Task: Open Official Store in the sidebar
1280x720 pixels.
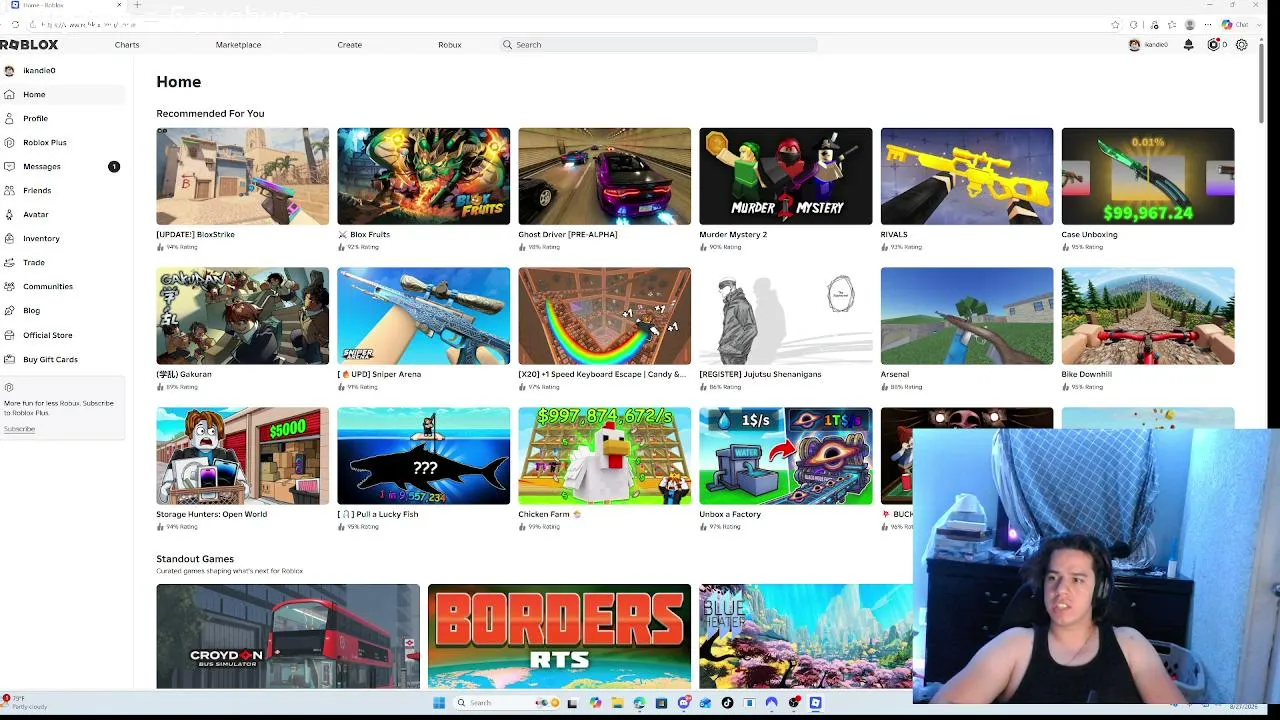Action: (62, 335)
